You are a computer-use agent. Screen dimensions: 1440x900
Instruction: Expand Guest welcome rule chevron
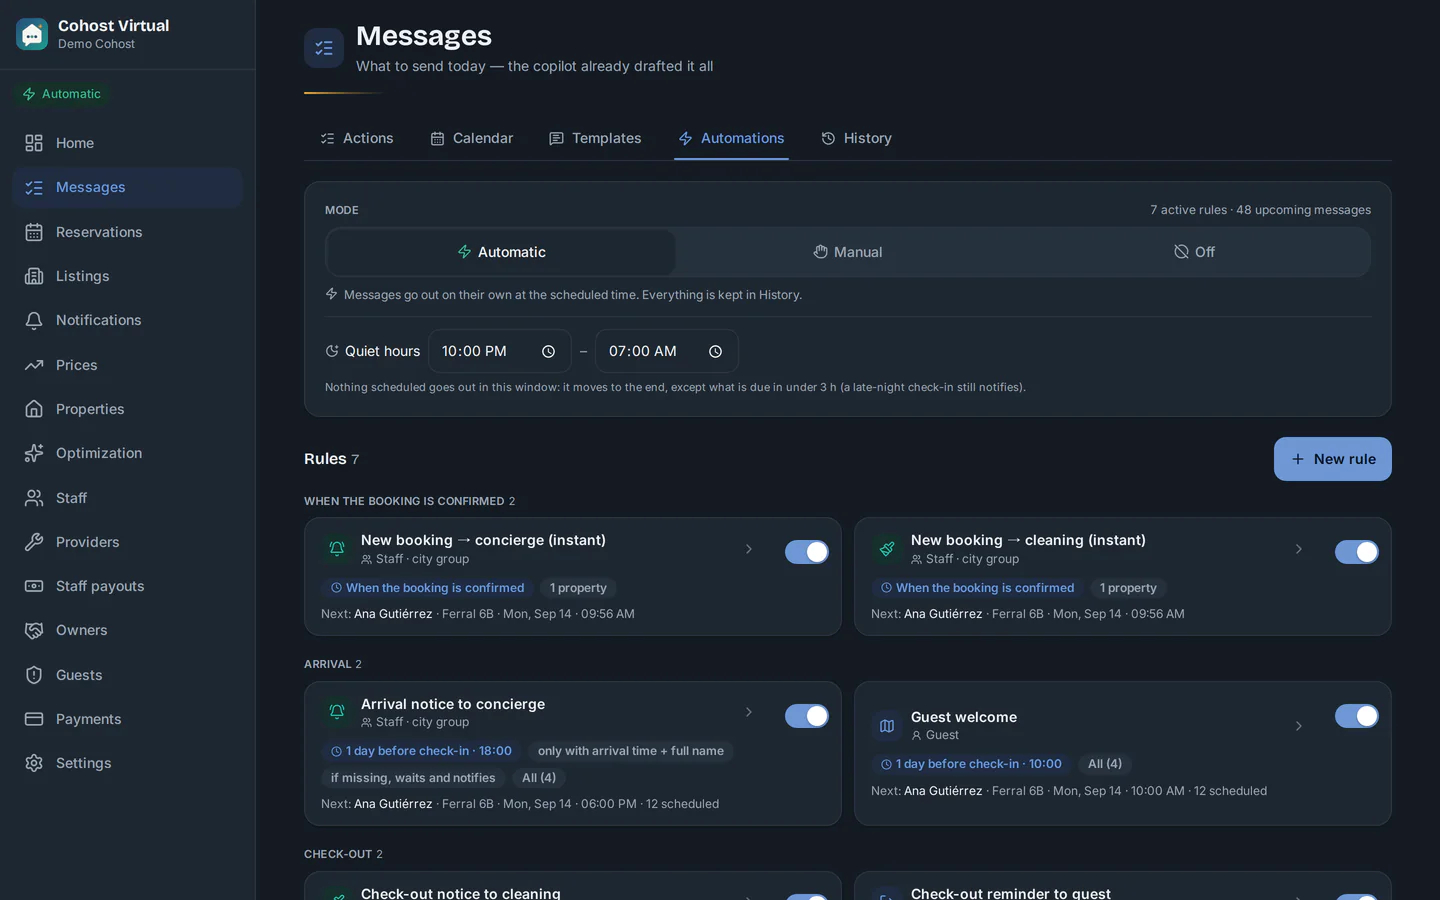point(1298,726)
